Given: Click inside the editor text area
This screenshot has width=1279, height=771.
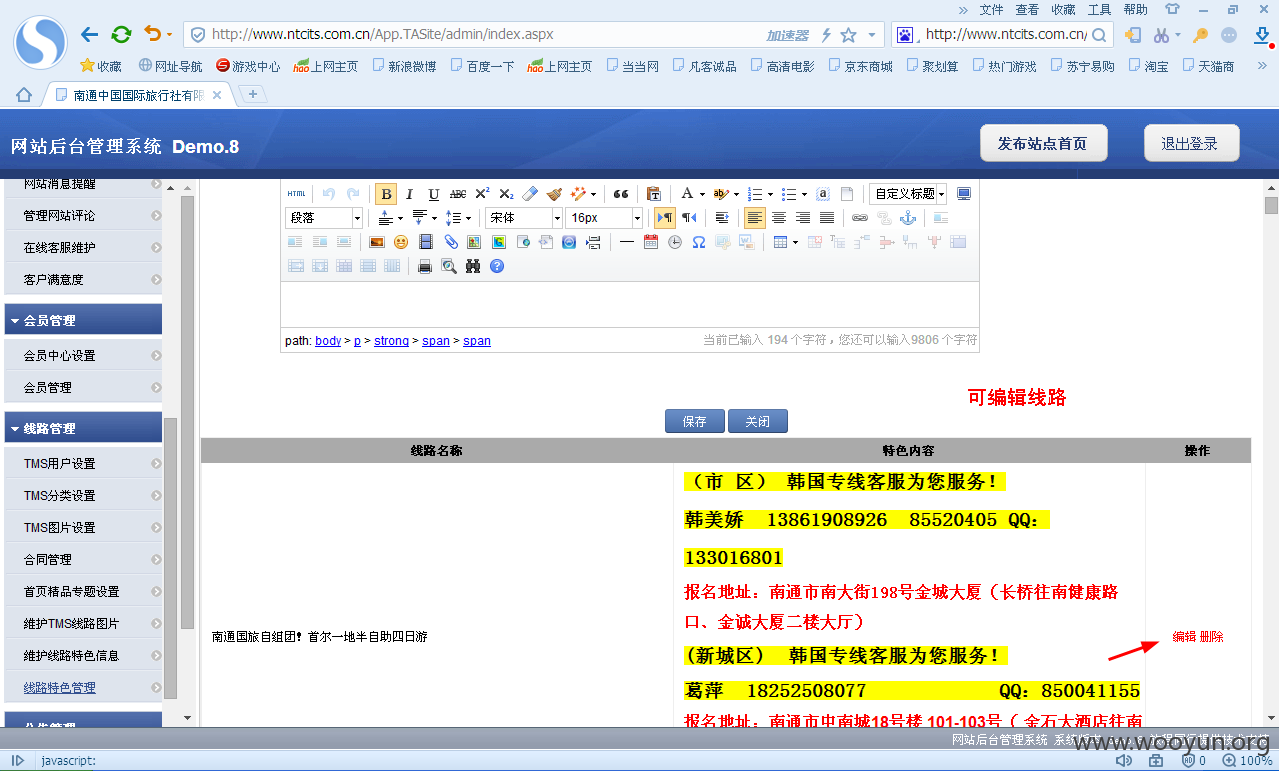Looking at the screenshot, I should pos(629,304).
